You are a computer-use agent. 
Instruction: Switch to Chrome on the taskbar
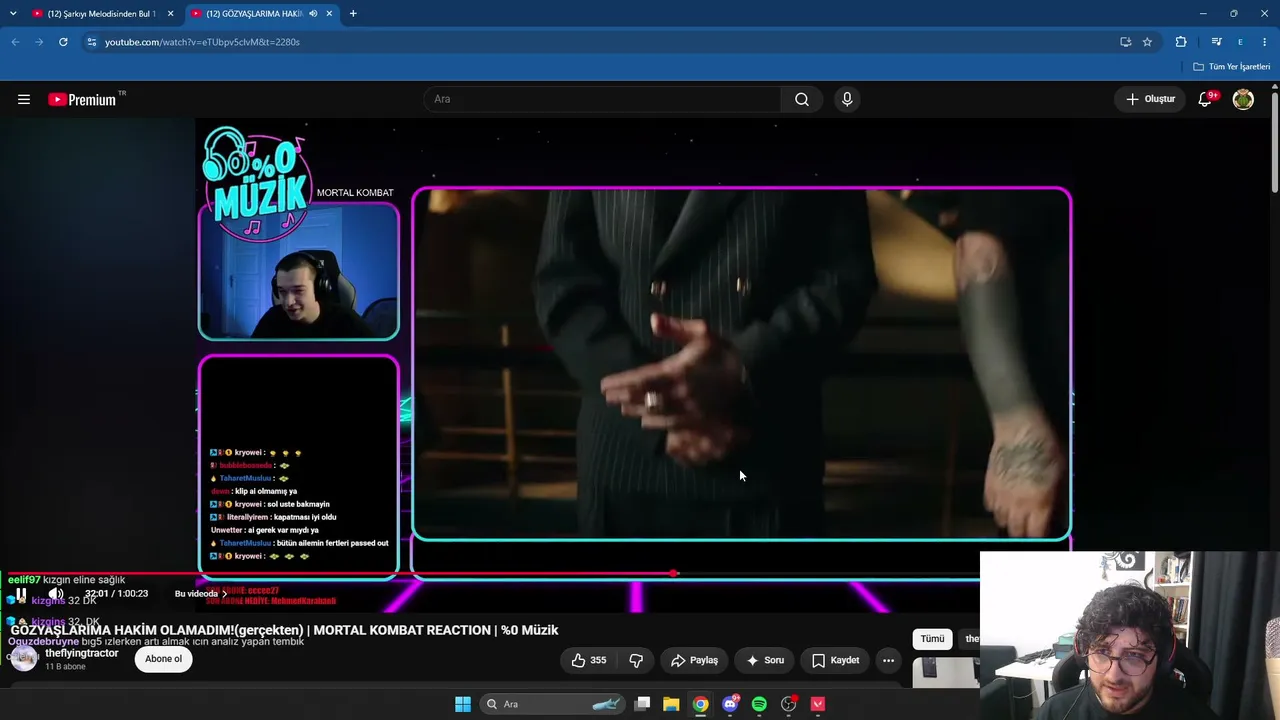point(701,704)
